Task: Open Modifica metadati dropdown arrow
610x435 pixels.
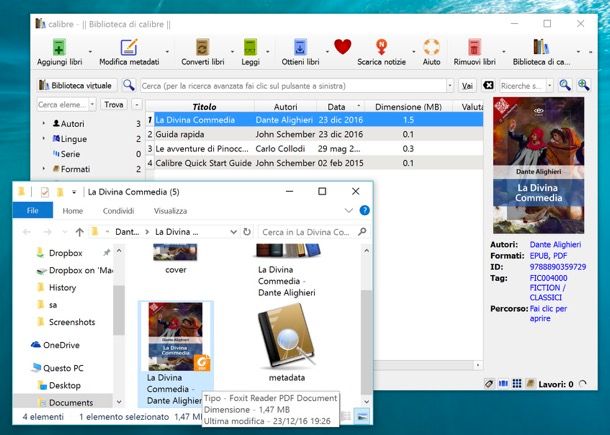Action: pyautogui.click(x=167, y=51)
